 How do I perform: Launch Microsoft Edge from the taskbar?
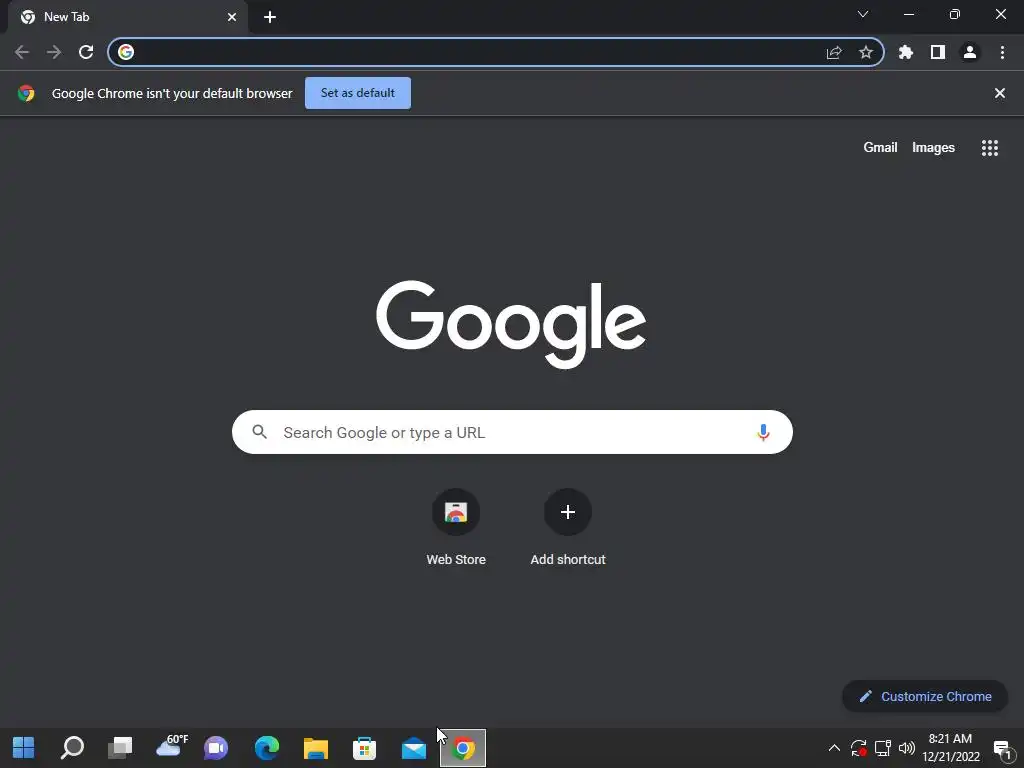click(266, 748)
